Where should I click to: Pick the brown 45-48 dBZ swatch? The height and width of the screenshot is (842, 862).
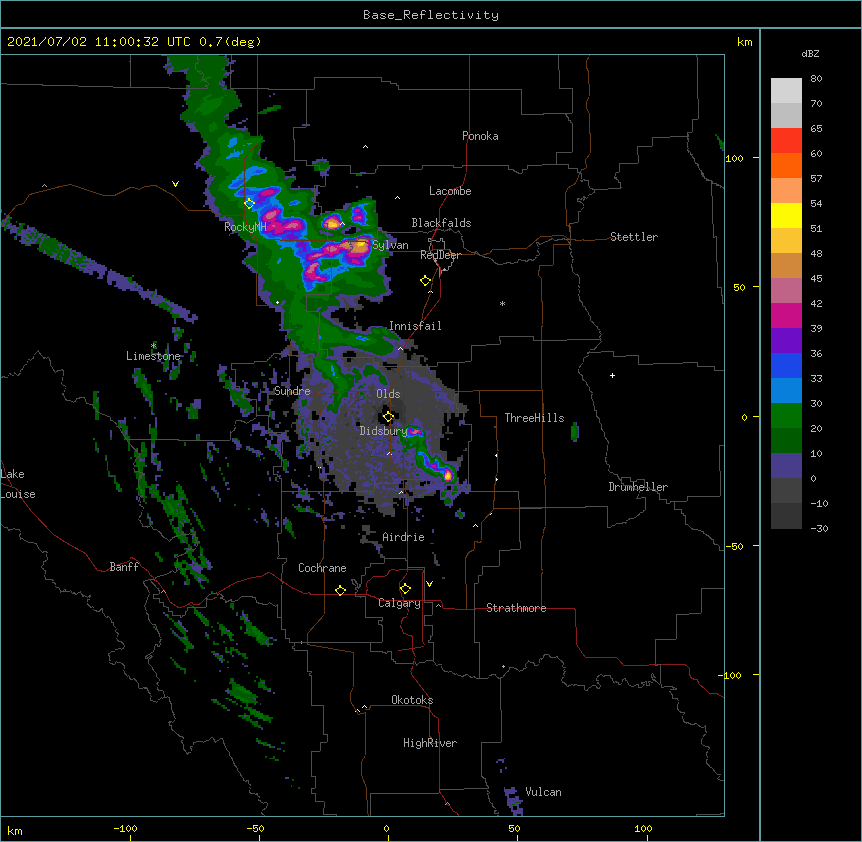(x=786, y=265)
